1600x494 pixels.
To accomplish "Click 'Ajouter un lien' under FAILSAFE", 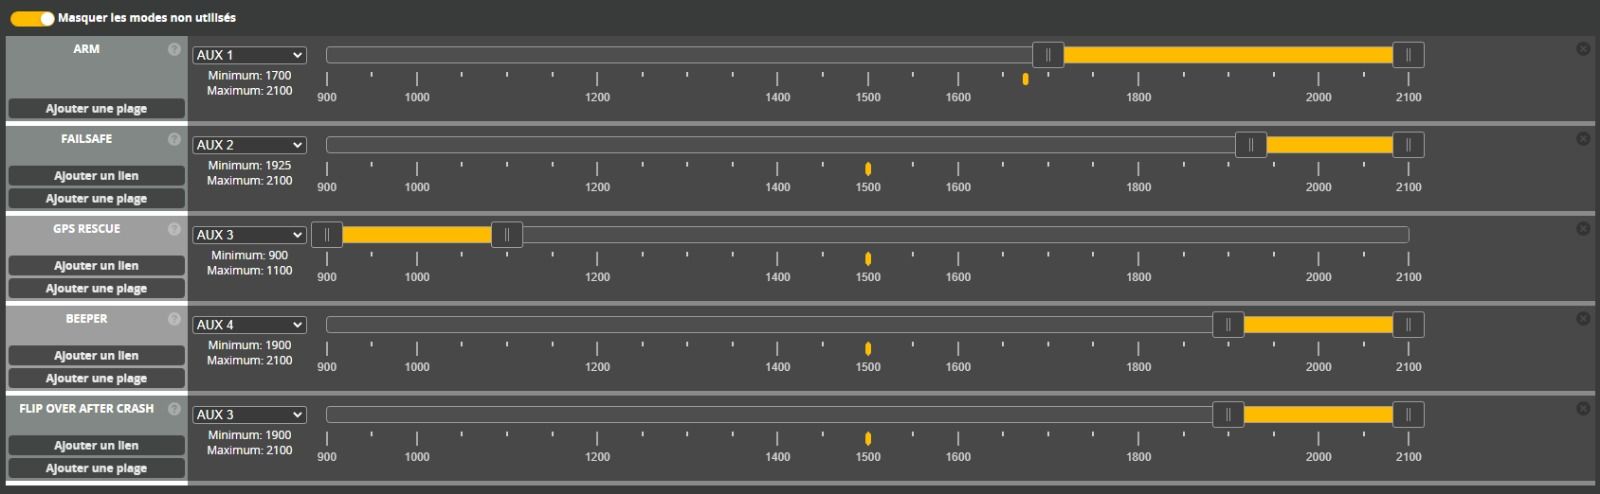I will click(x=96, y=175).
